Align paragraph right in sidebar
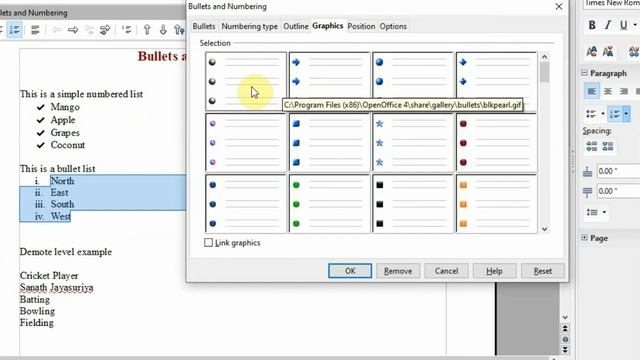This screenshot has width=640, height=360. [x=623, y=91]
